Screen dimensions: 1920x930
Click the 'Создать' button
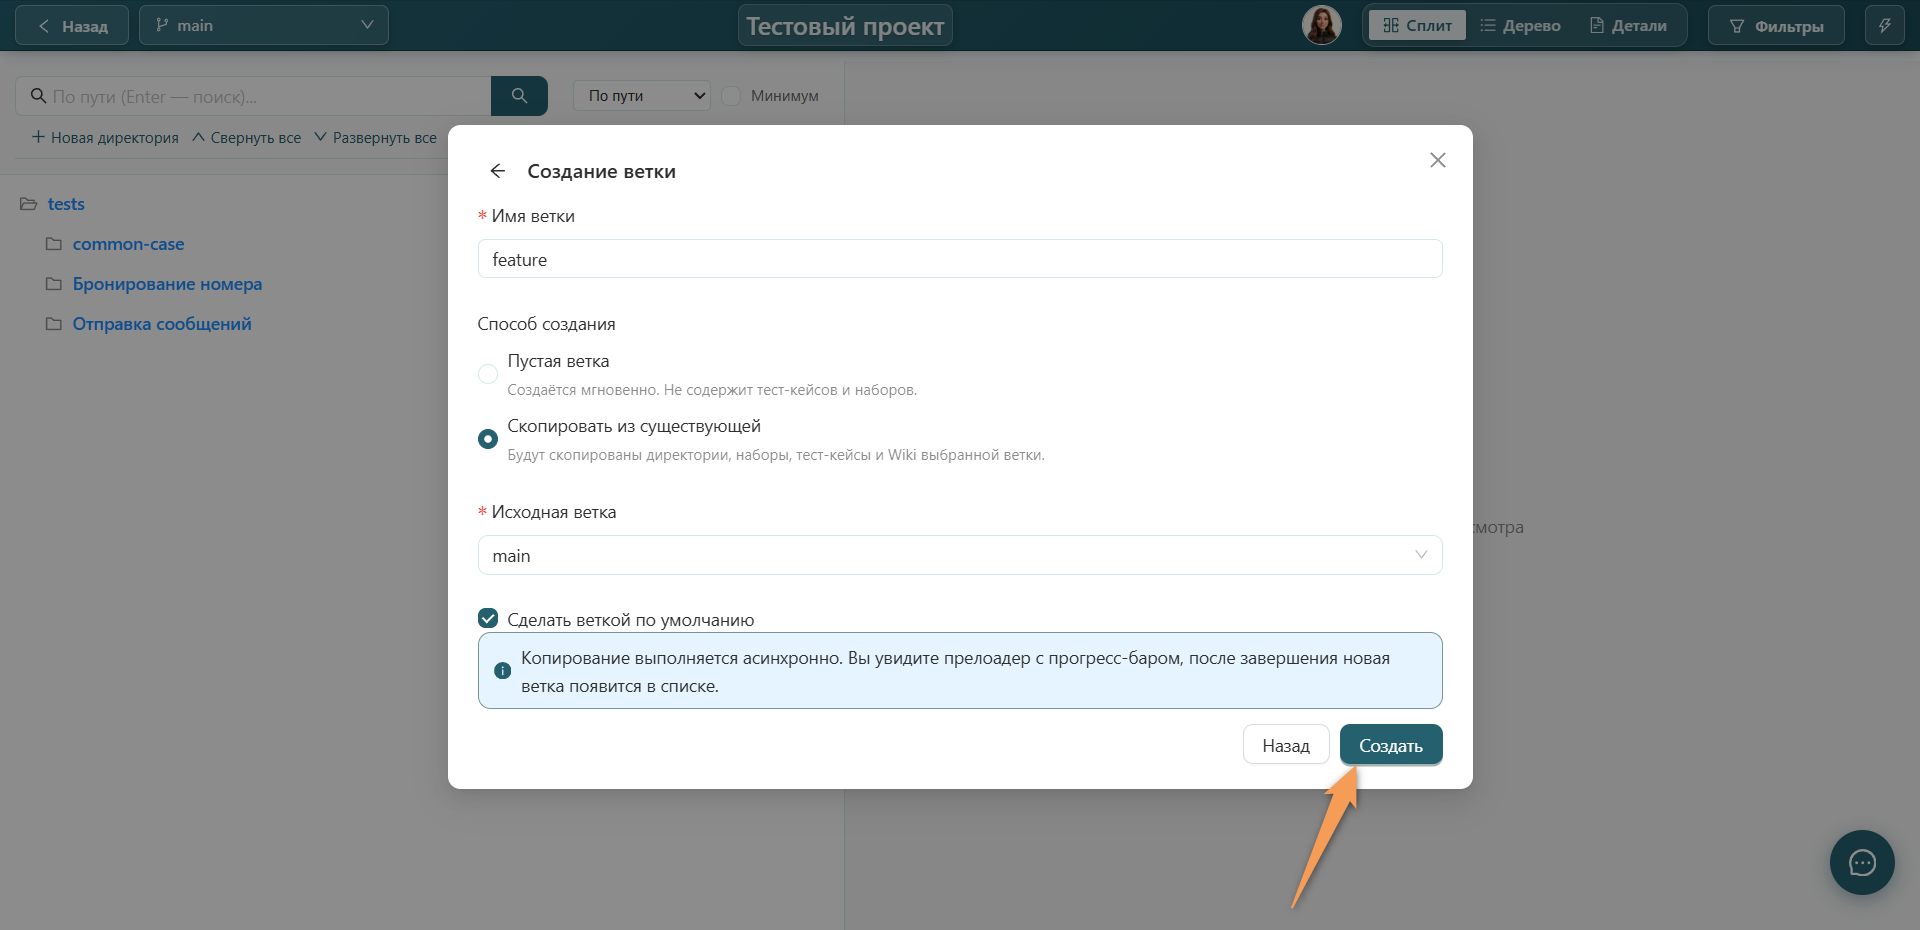[1391, 745]
